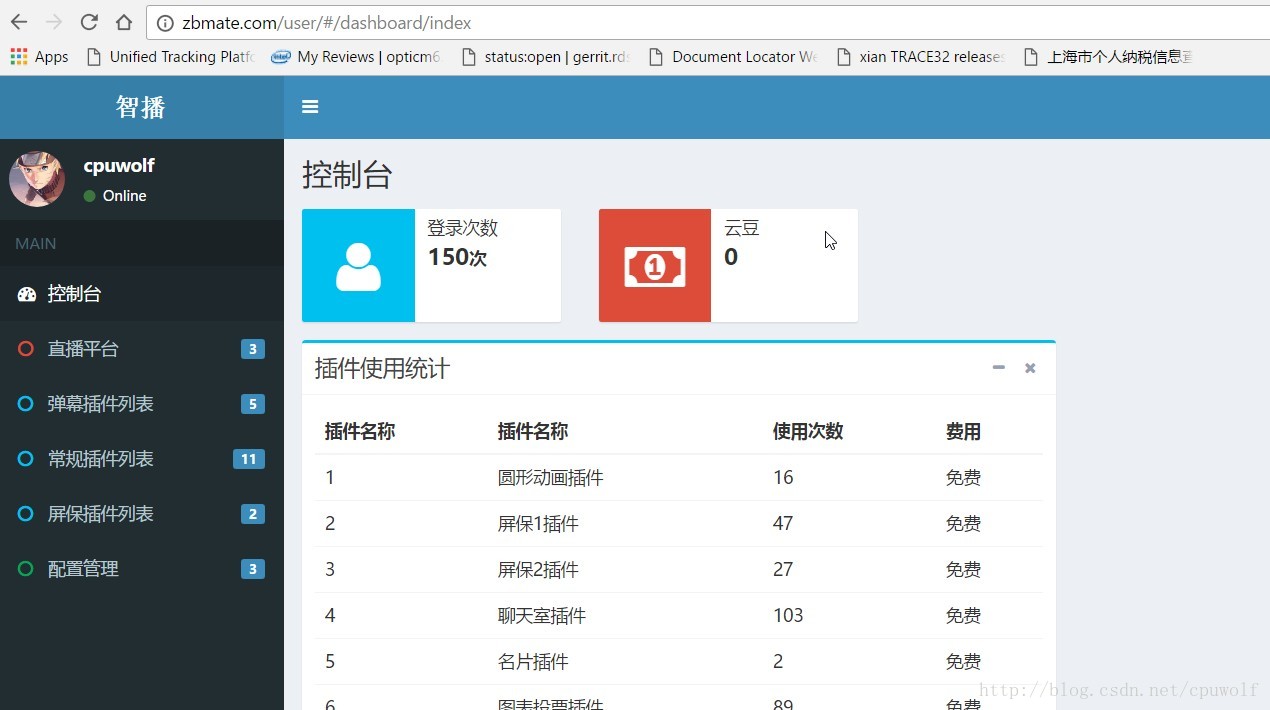Open Document Locator bookmark
The image size is (1270, 710).
pos(735,57)
